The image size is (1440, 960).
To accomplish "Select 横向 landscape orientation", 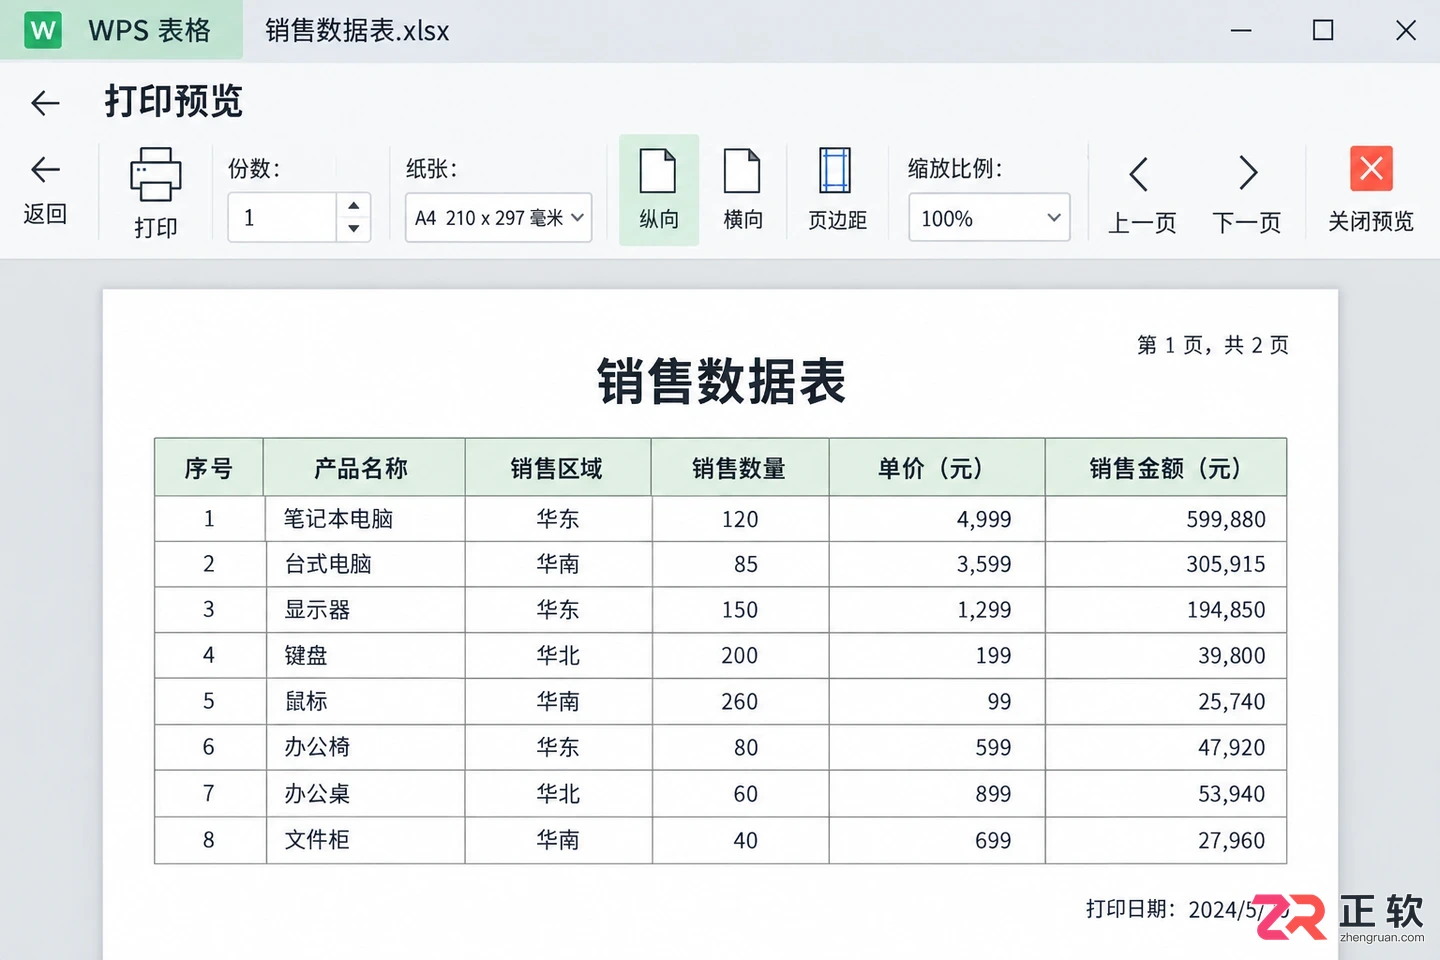I will [742, 190].
